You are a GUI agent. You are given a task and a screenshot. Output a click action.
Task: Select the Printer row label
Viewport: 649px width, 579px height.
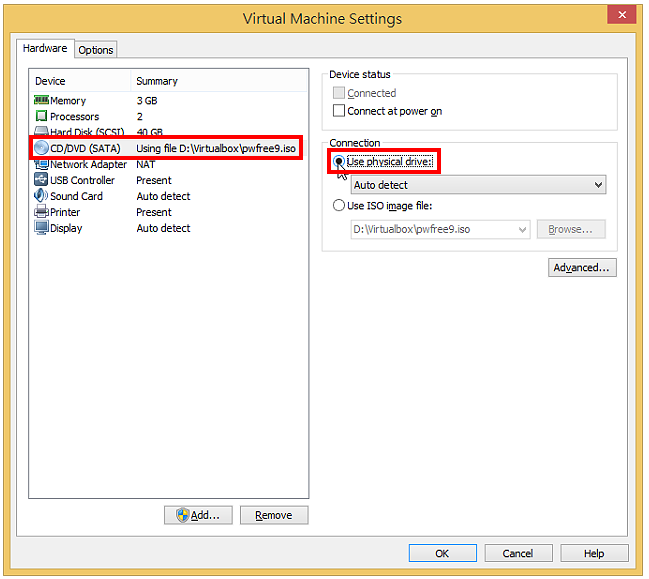tap(65, 213)
